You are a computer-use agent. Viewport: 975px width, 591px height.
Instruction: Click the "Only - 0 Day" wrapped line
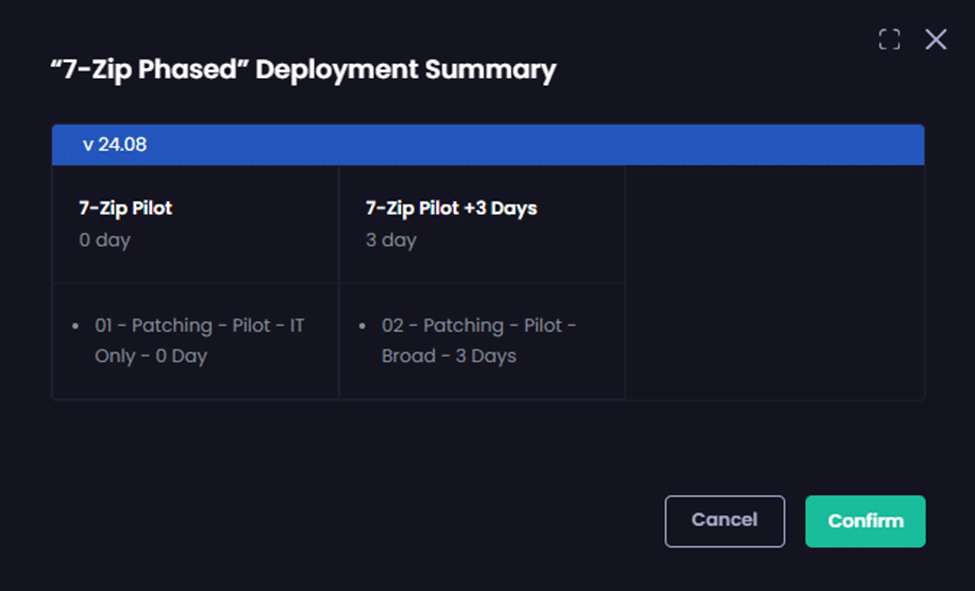[151, 356]
